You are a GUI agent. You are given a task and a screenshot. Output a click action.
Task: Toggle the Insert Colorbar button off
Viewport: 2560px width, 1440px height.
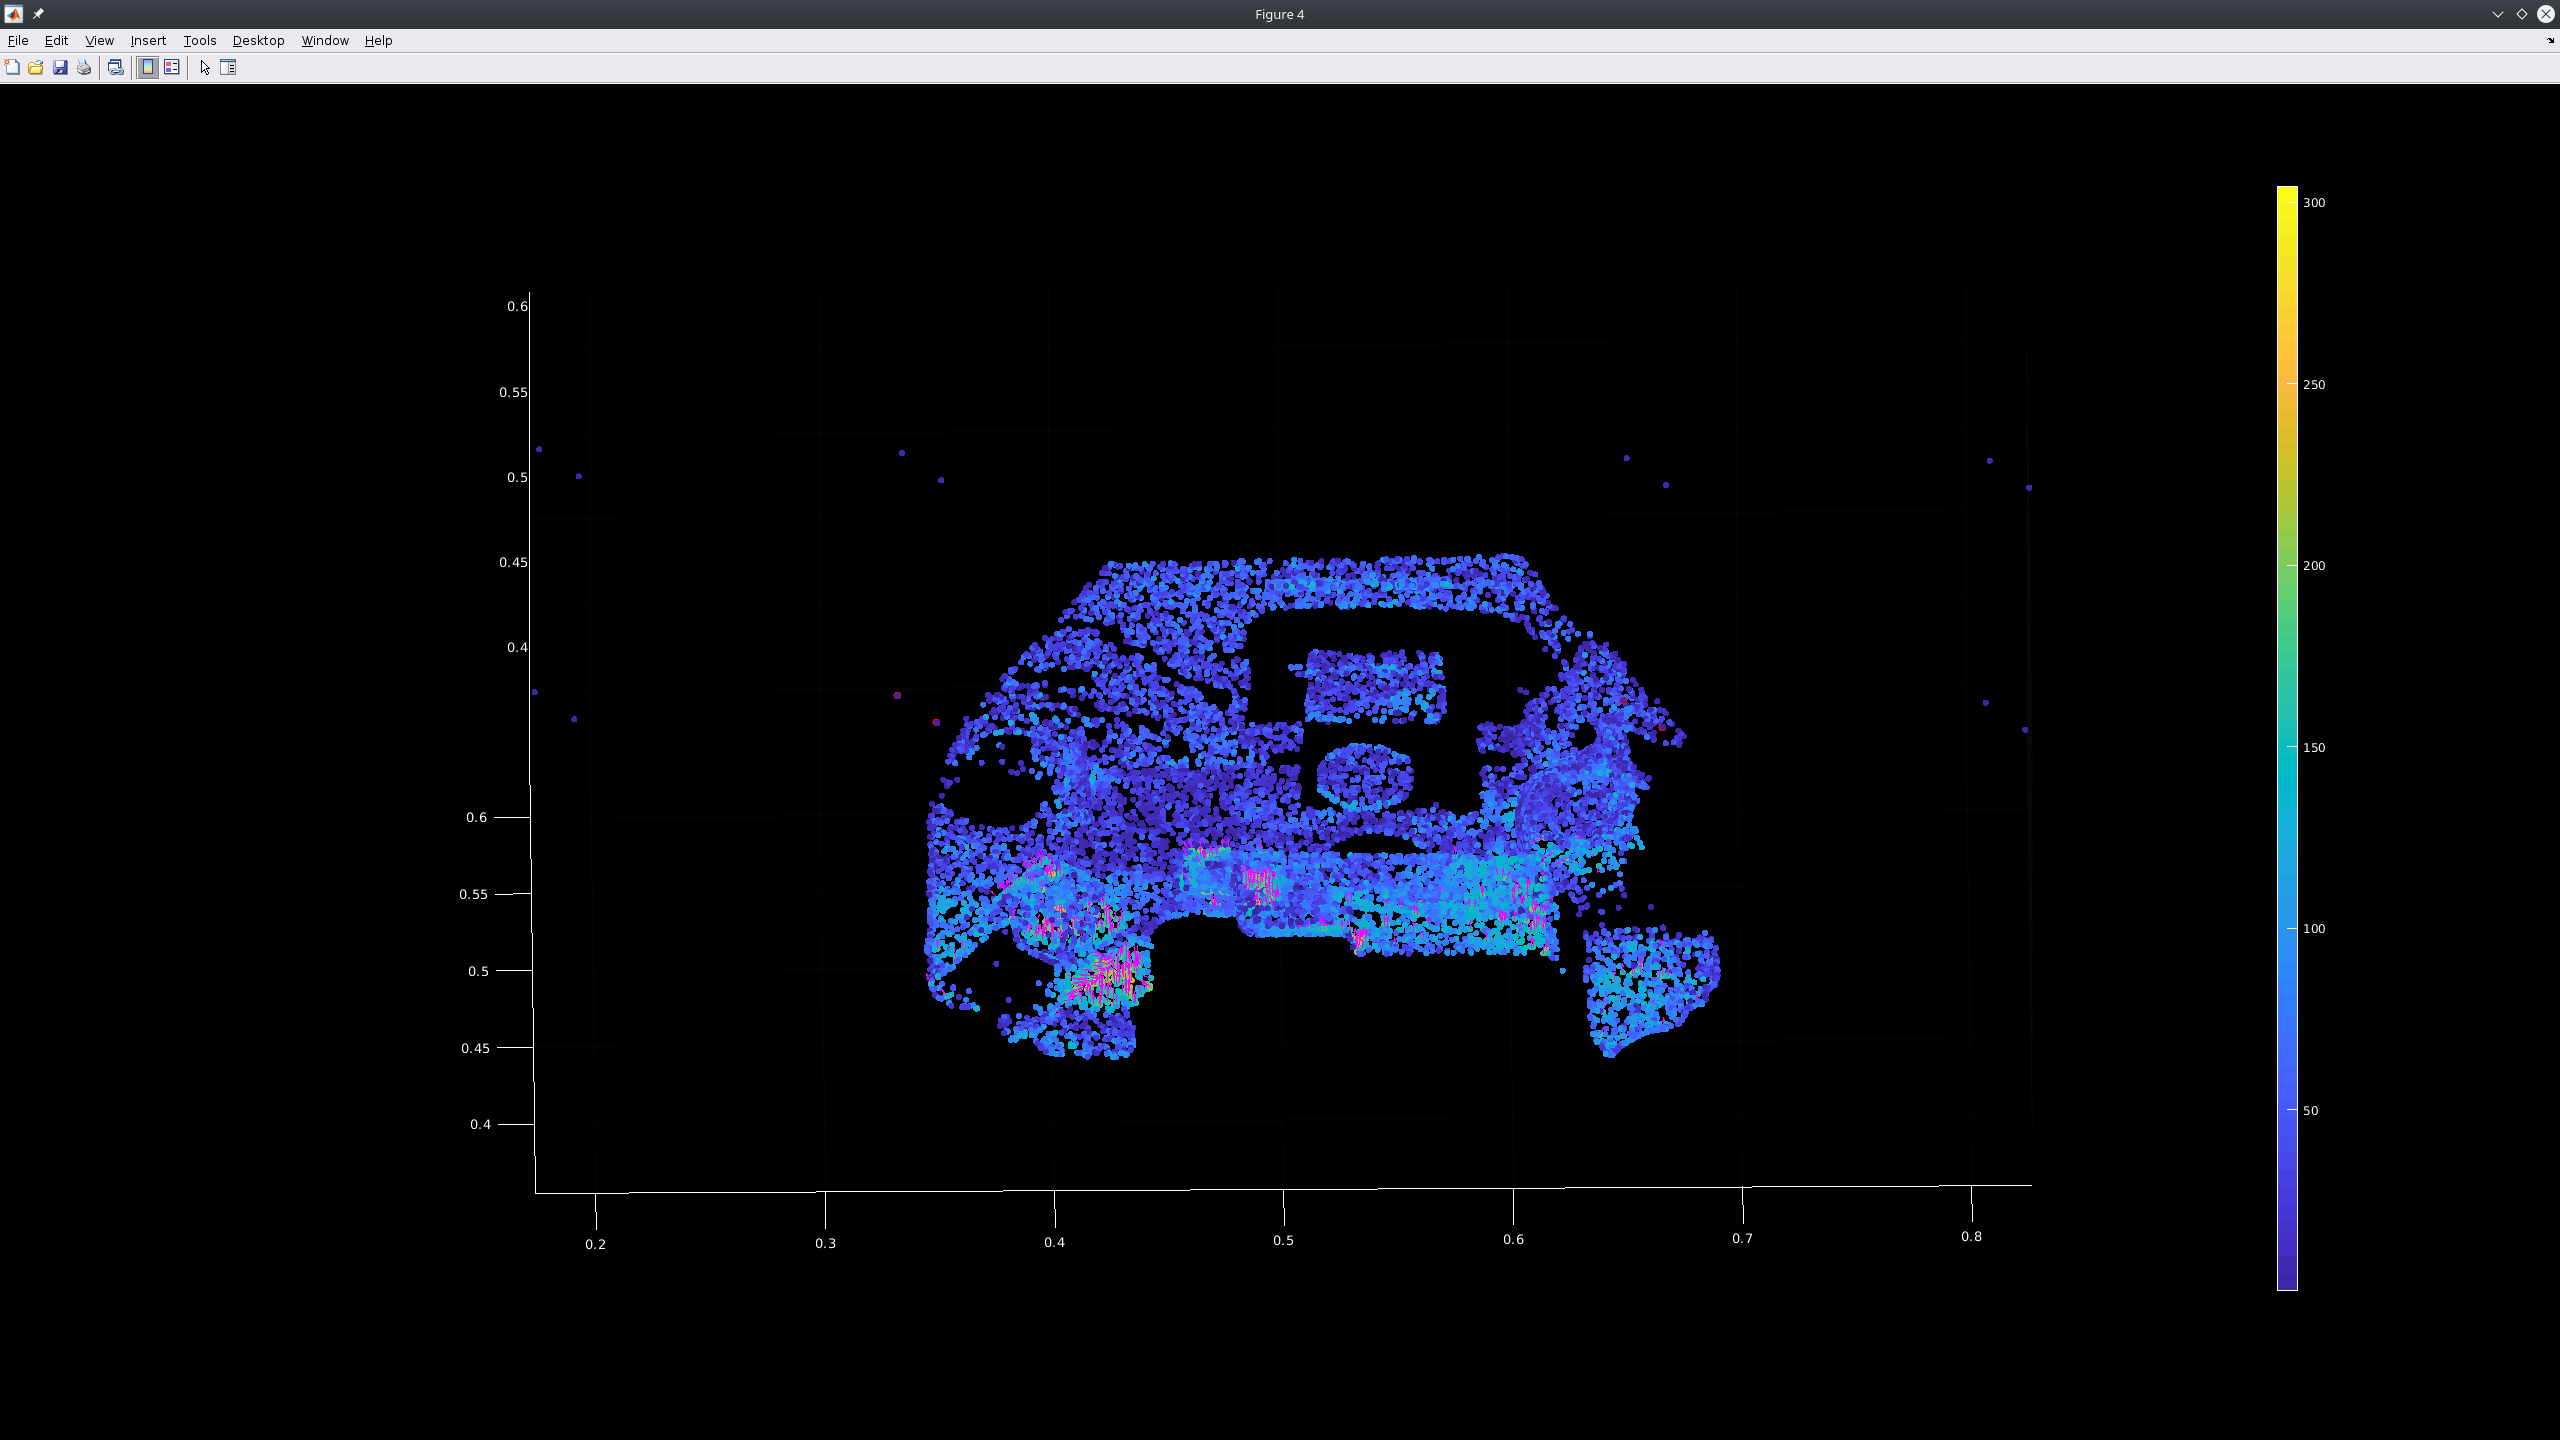(x=147, y=67)
